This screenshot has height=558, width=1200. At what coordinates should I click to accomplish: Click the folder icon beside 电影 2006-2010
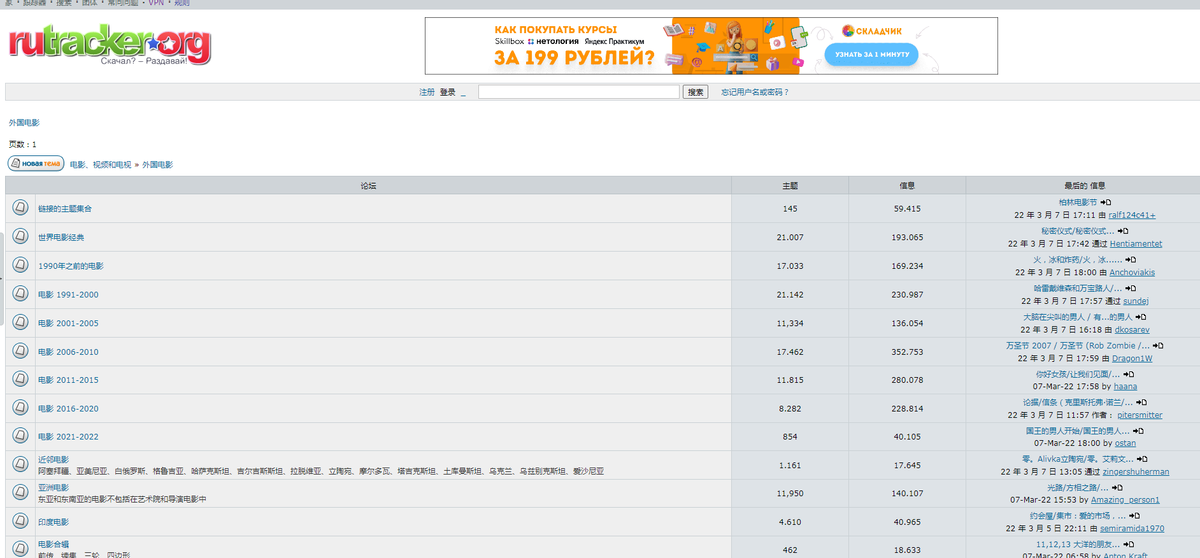pos(20,352)
